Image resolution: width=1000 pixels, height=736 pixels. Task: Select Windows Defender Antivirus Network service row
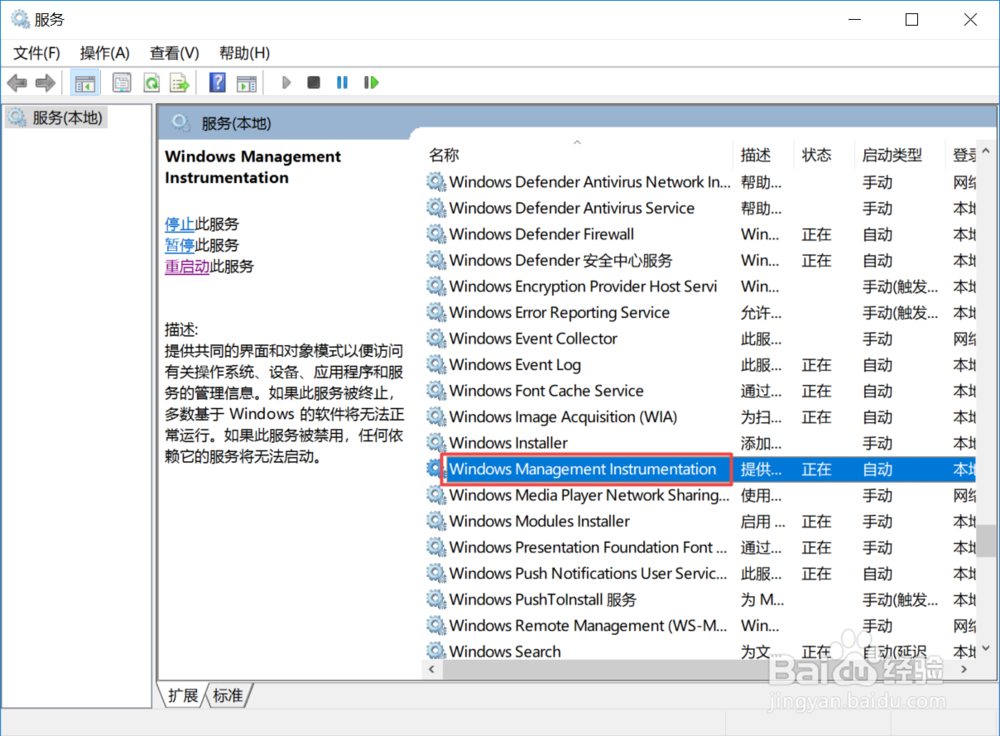click(700, 182)
